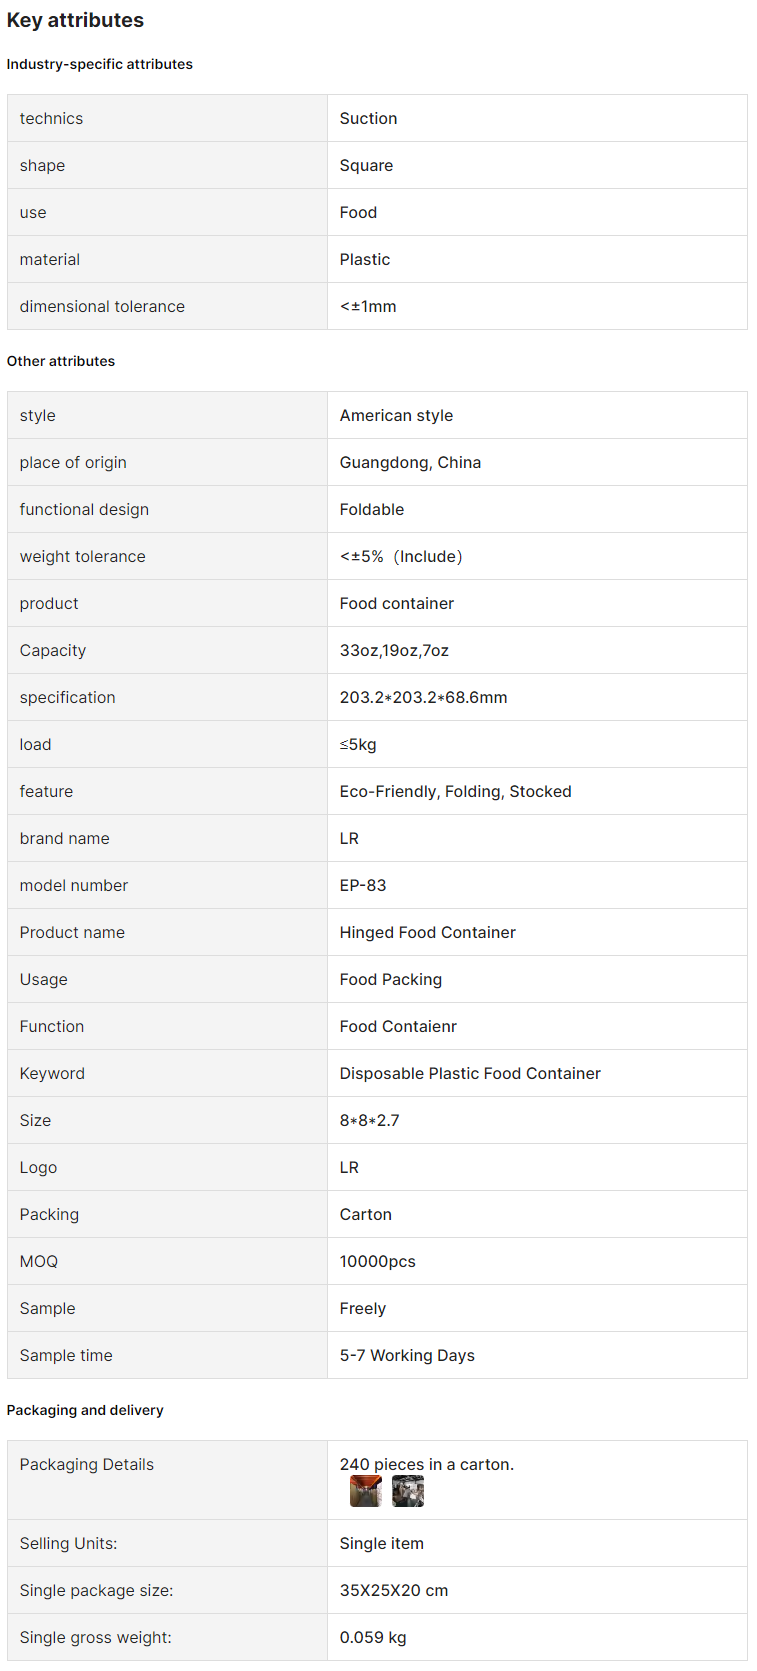Viewport: 757px width, 1671px height.
Task: Click the 5-7 Working Days sample time
Action: point(407,1355)
